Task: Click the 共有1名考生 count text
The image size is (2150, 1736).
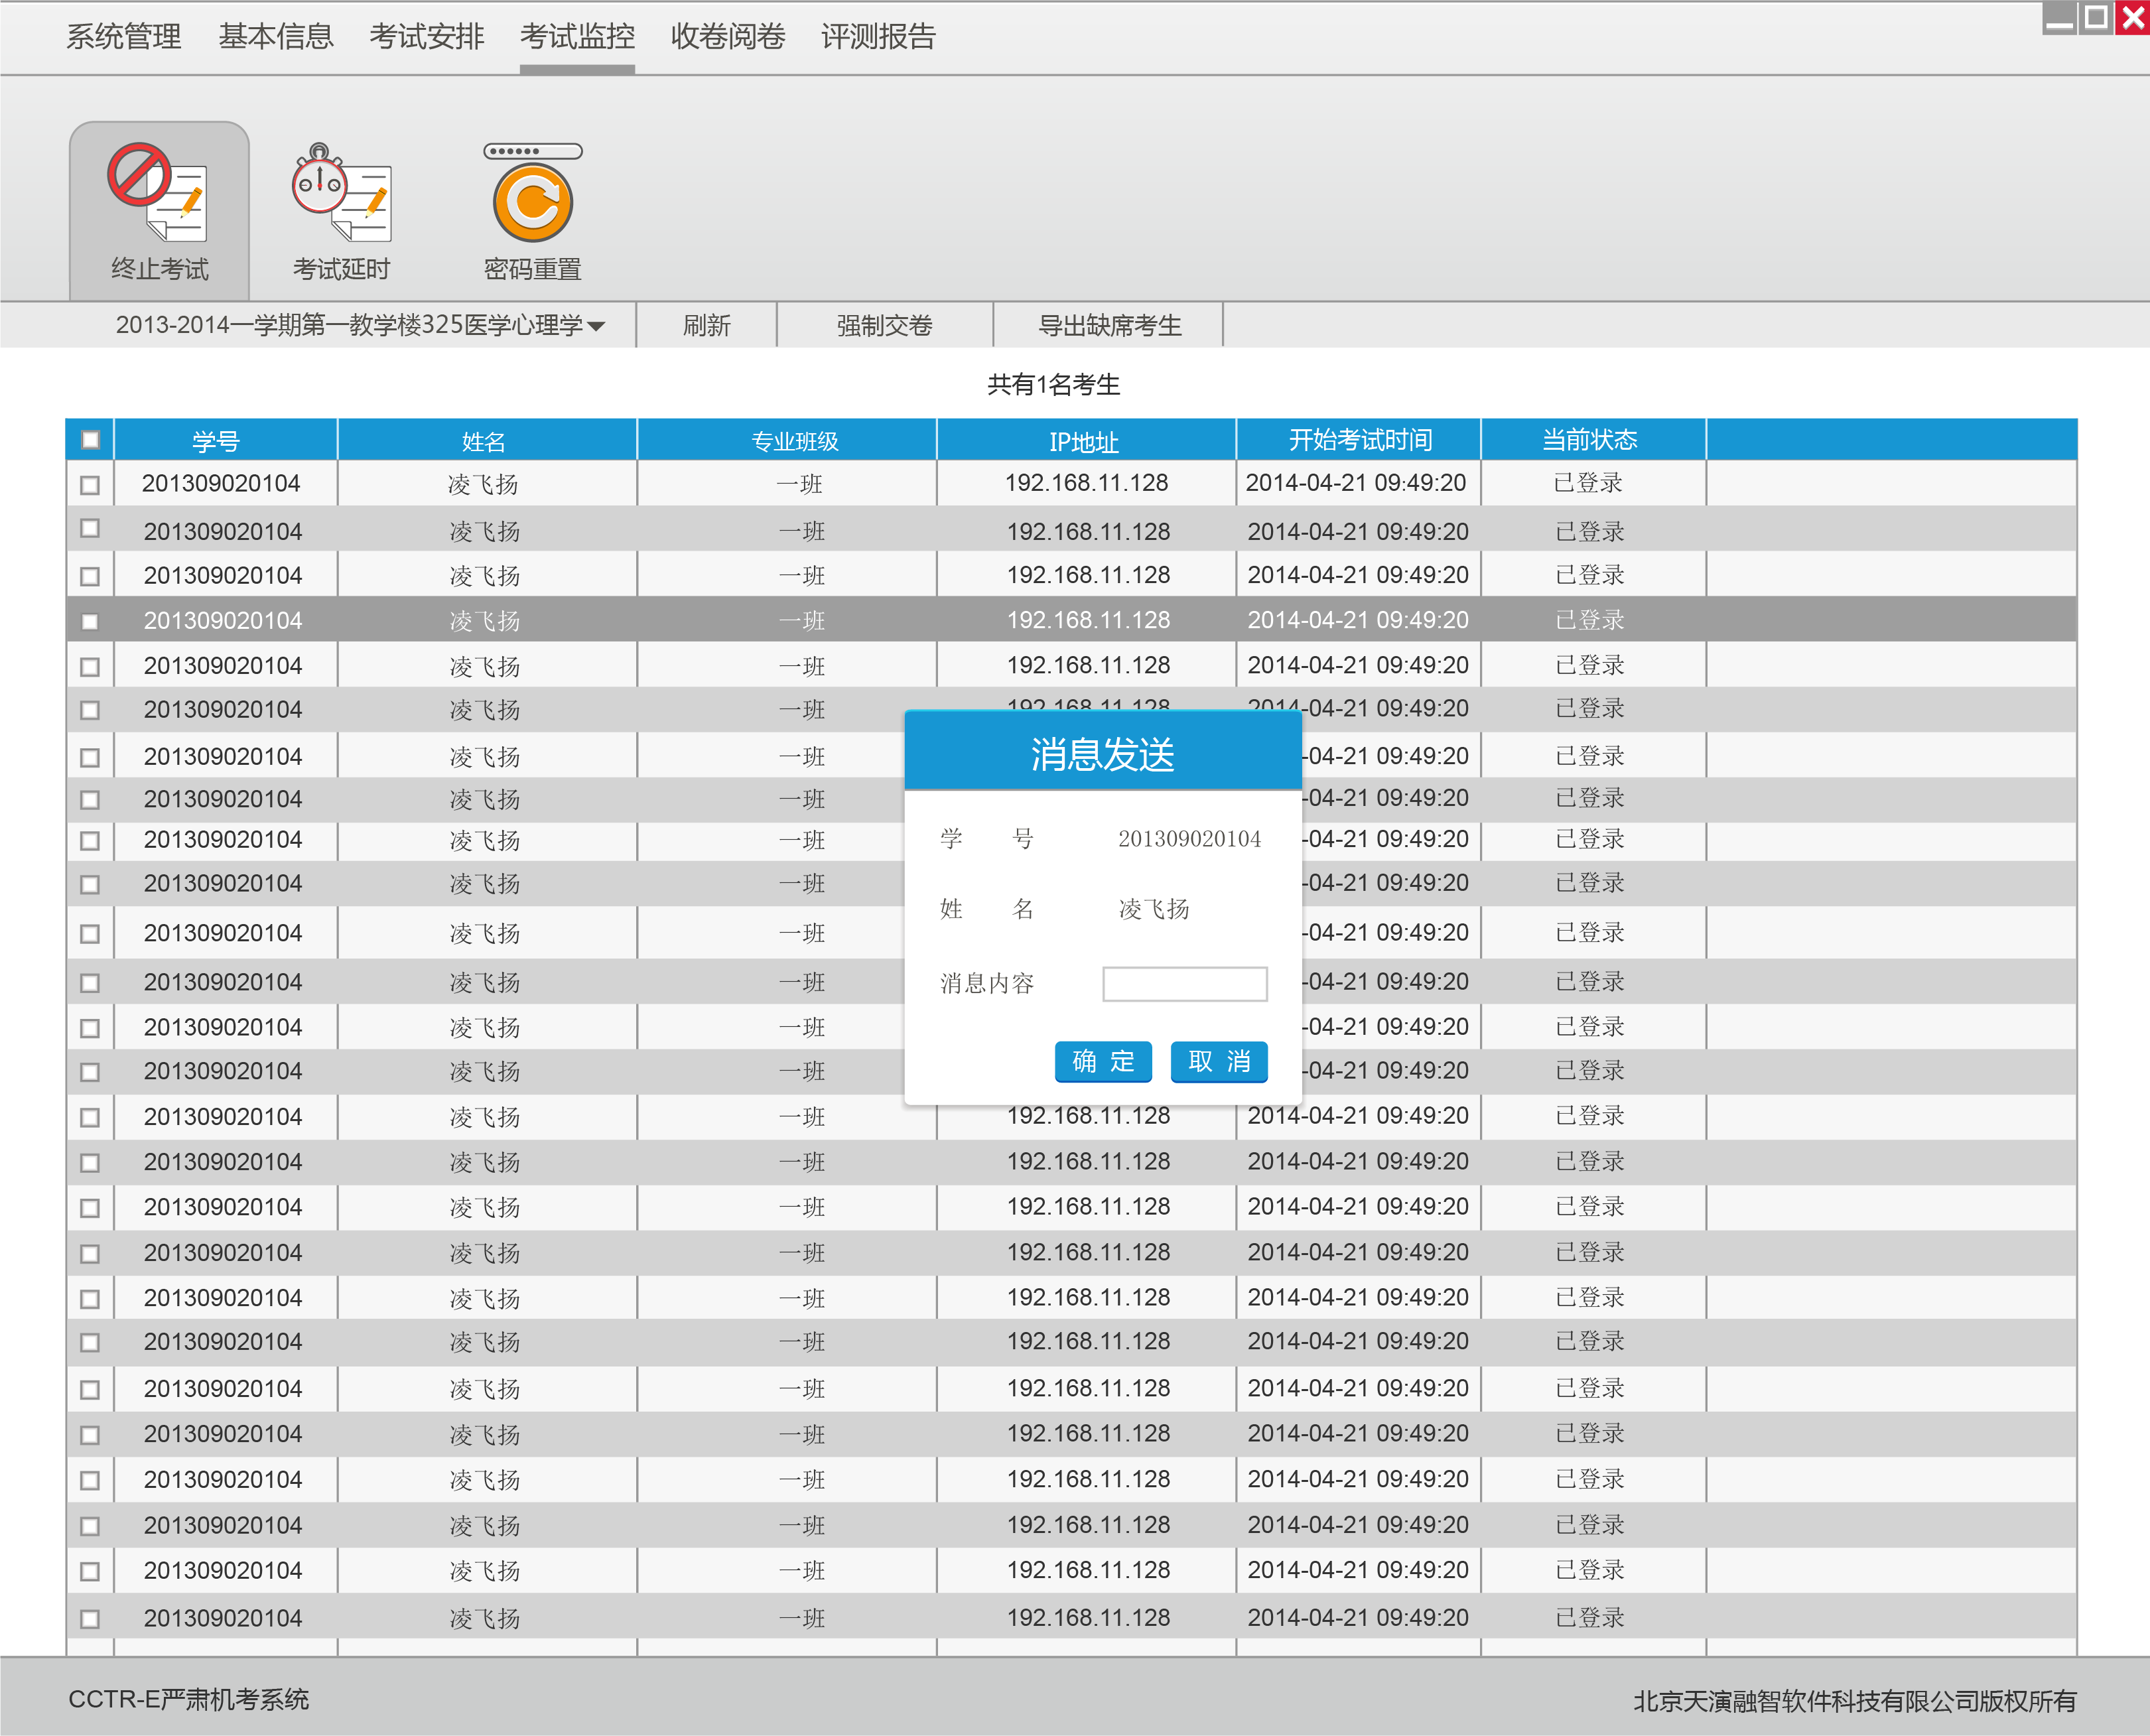Action: pos(1054,384)
